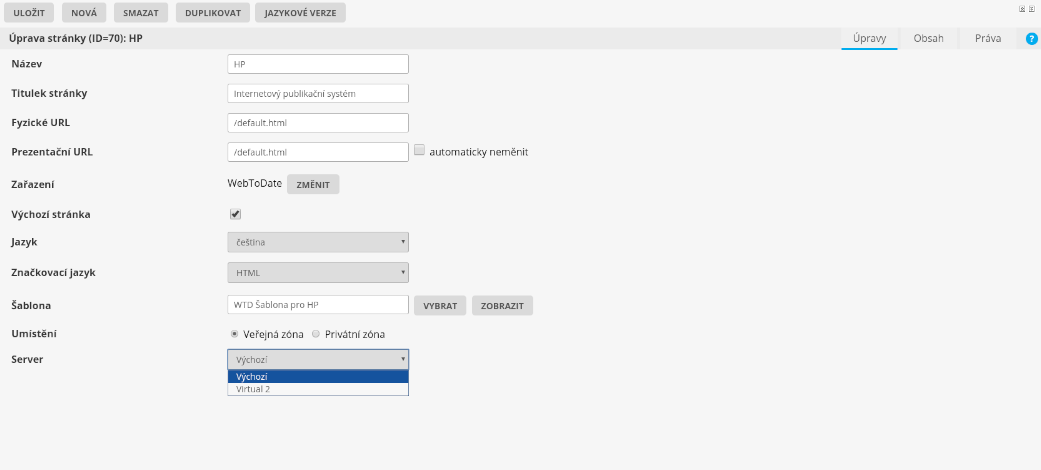This screenshot has height=470, width=1041.
Task: Expand the Značkovací jazyk dropdown
Action: [318, 272]
